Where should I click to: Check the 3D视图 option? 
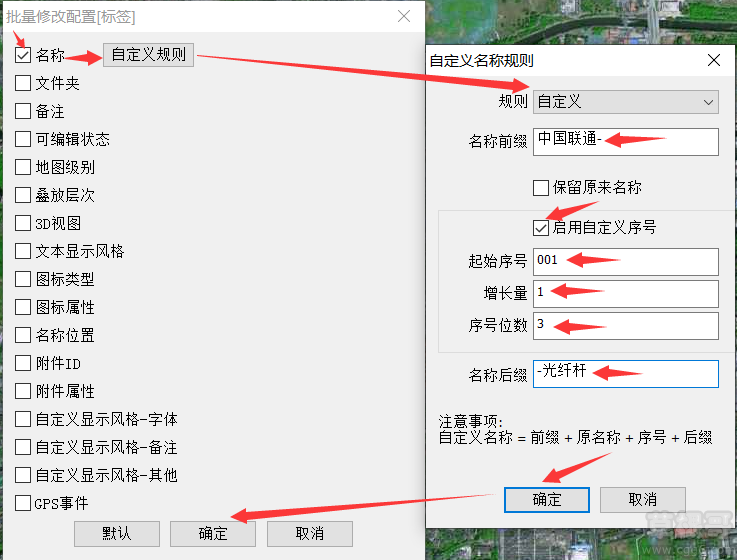pyautogui.click(x=23, y=223)
